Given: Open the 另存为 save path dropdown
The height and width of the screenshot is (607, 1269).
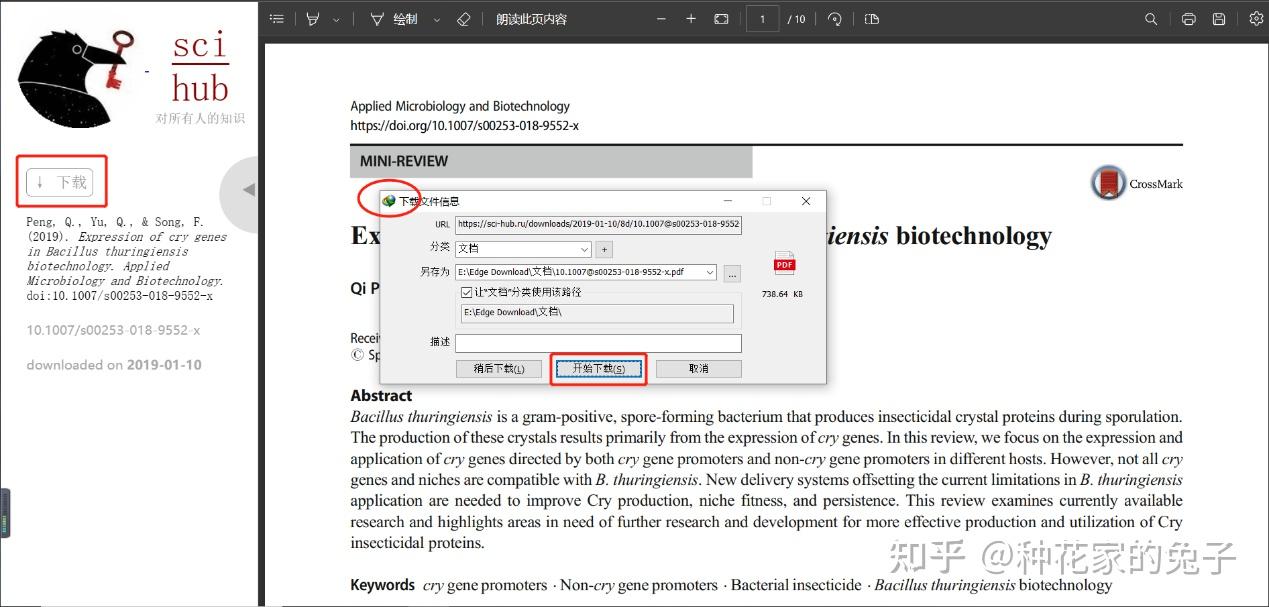Looking at the screenshot, I should 708,272.
